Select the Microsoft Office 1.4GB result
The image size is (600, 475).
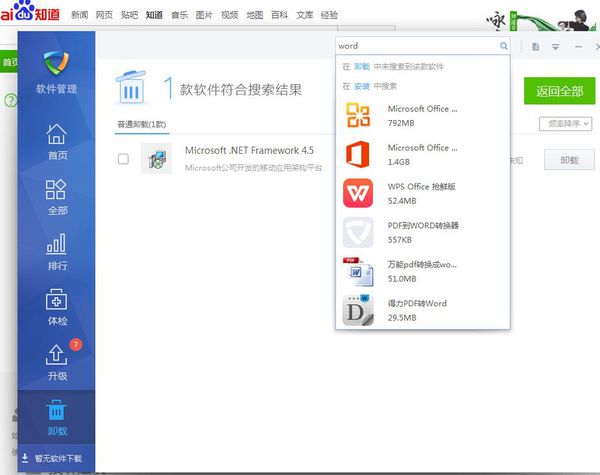click(422, 155)
